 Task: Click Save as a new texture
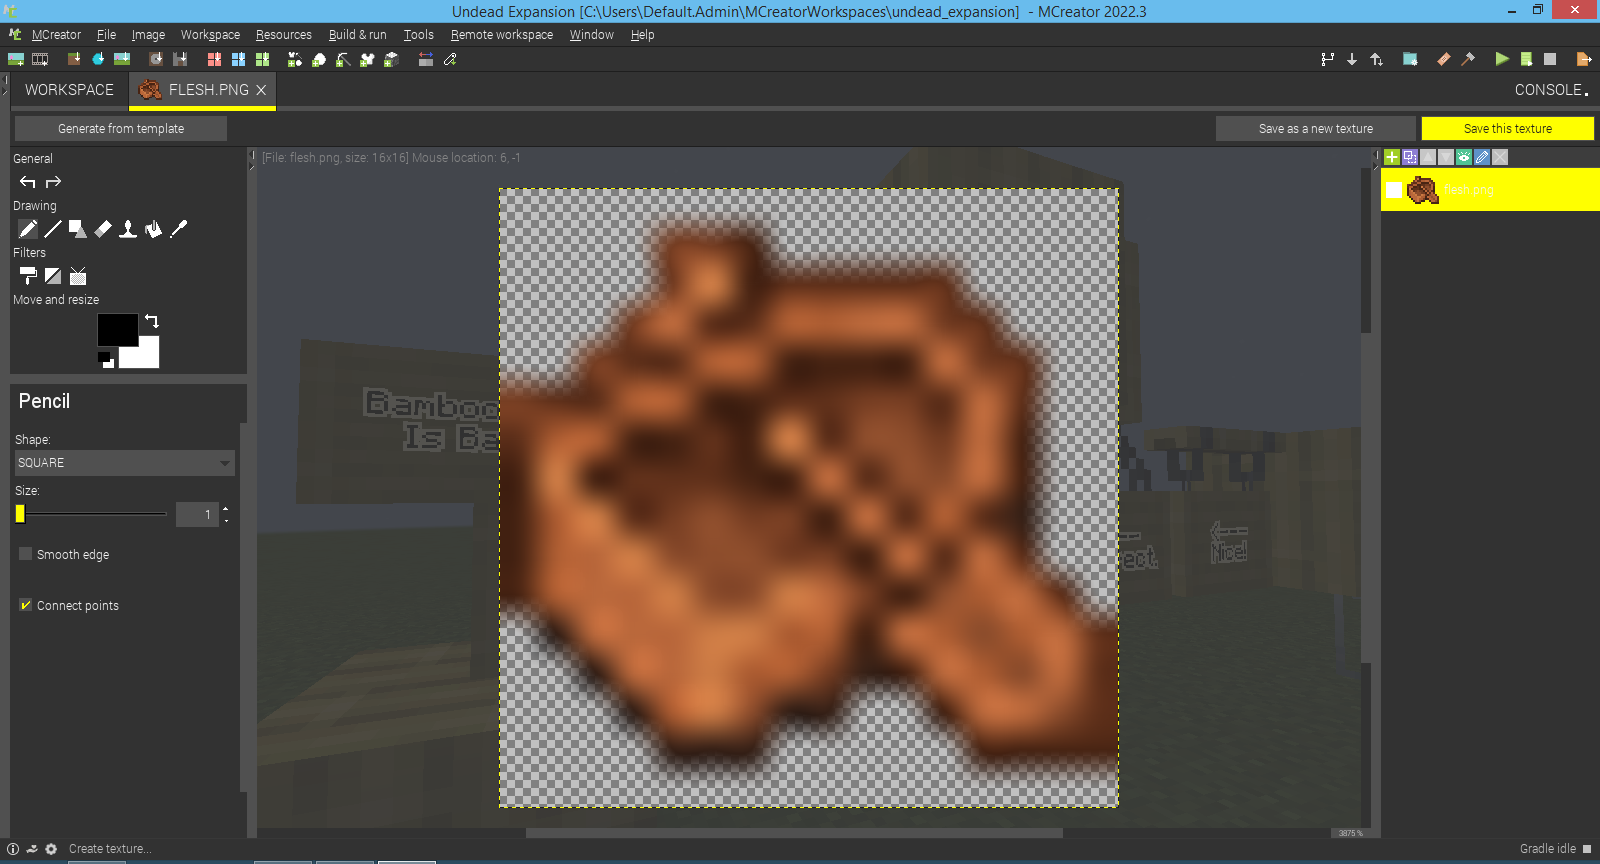1316,129
